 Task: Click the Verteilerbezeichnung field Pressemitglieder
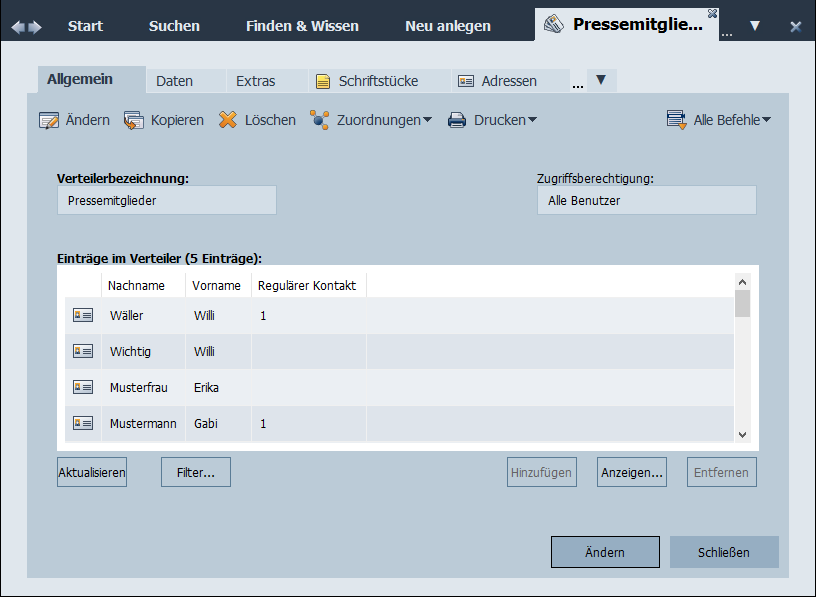(166, 200)
